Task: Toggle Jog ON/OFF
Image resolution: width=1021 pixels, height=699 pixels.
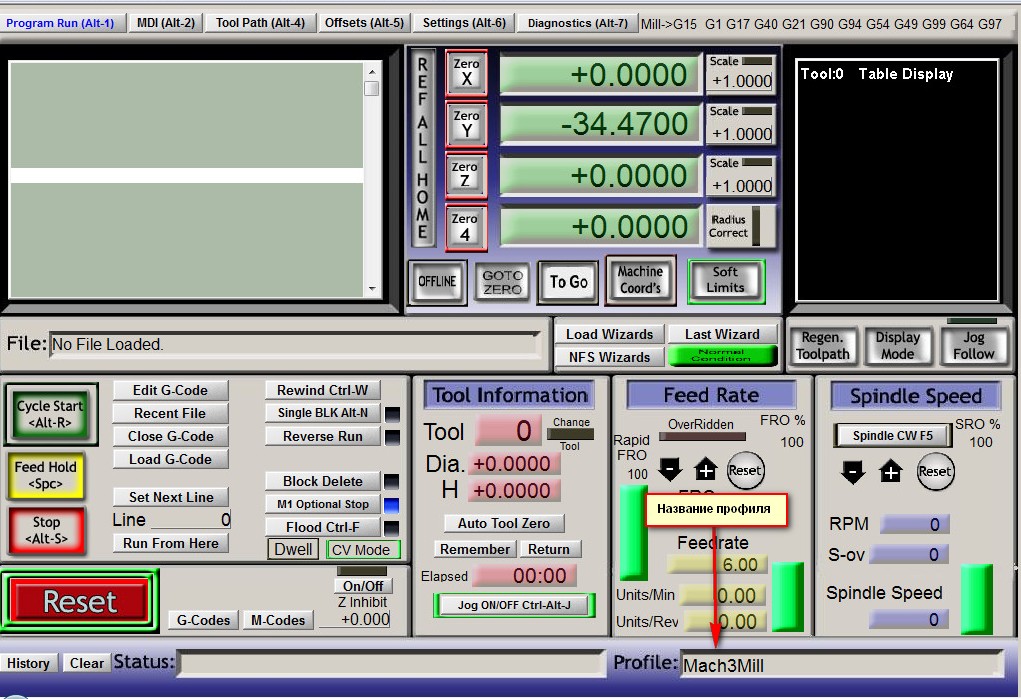Action: 514,605
